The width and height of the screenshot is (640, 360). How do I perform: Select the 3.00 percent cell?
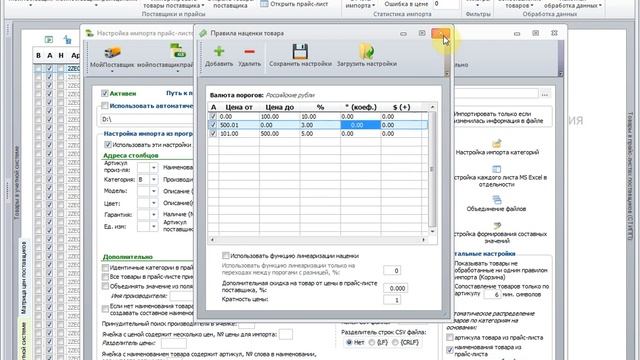tap(320, 125)
